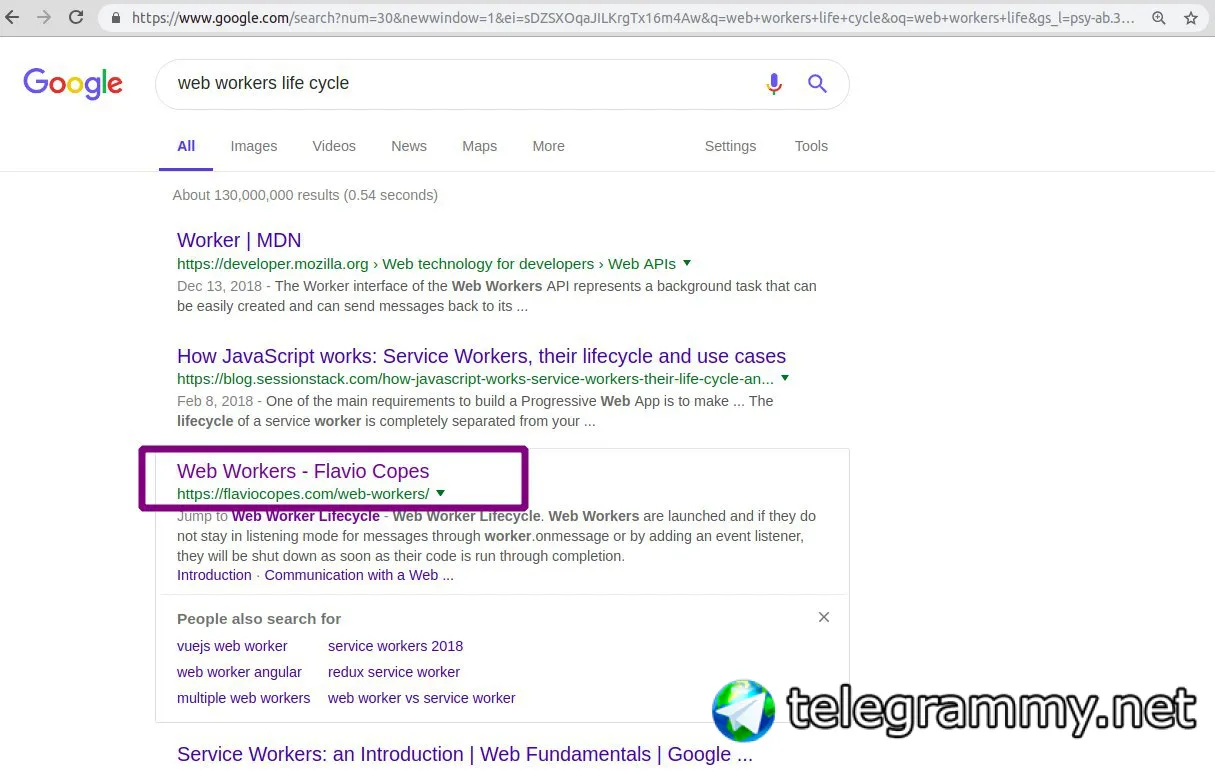This screenshot has height=771, width=1215.
Task: Click the People also search for heading
Action: click(259, 619)
